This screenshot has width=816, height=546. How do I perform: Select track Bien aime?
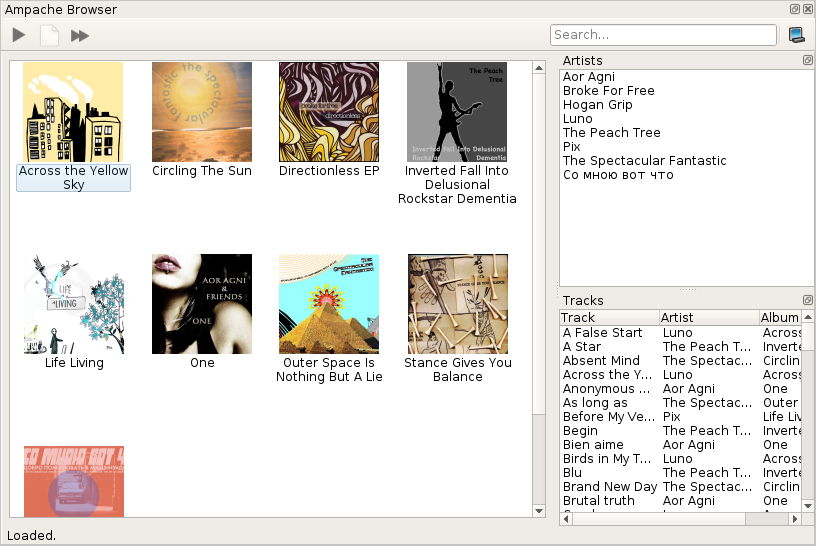593,445
